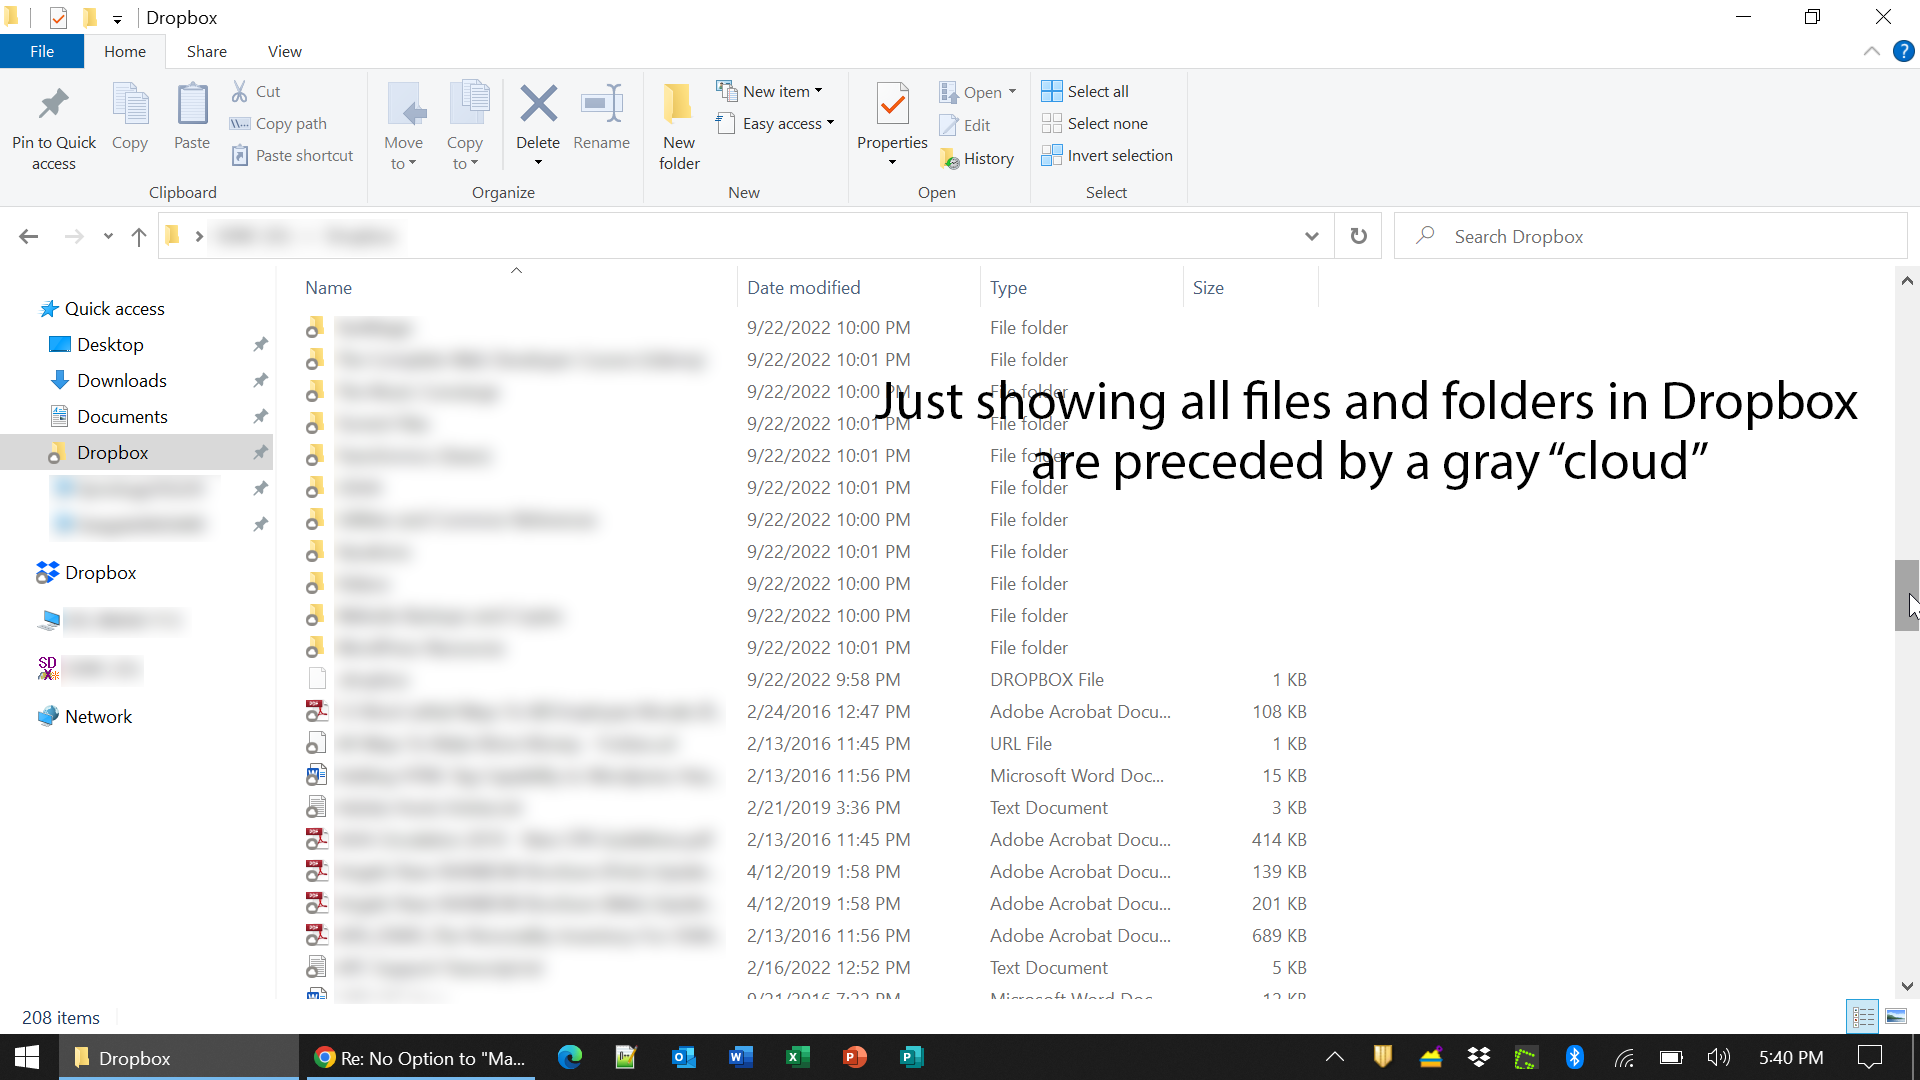The height and width of the screenshot is (1080, 1920).
Task: Click Paste shortcut in Clipboard group
Action: pyautogui.click(x=292, y=155)
